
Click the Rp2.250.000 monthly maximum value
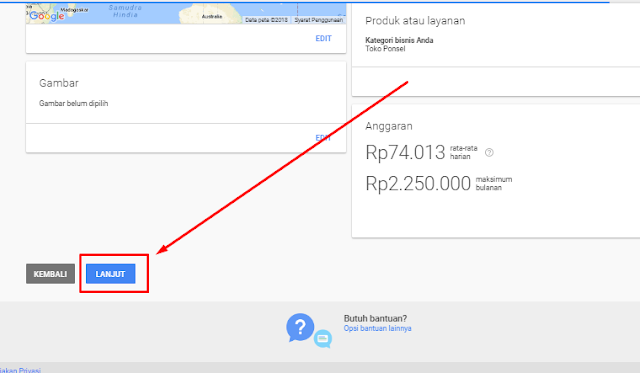tap(418, 183)
